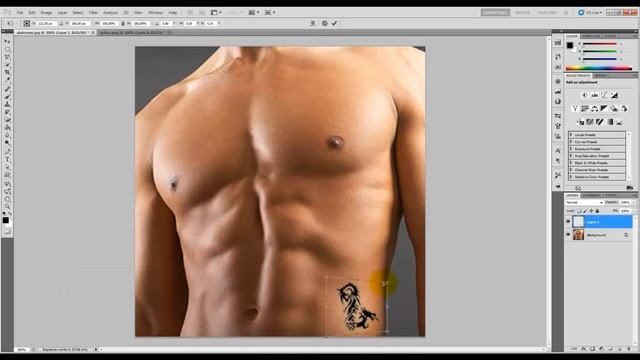This screenshot has height=360, width=640.
Task: Commit the transform with the checkmark
Action: [x=334, y=23]
